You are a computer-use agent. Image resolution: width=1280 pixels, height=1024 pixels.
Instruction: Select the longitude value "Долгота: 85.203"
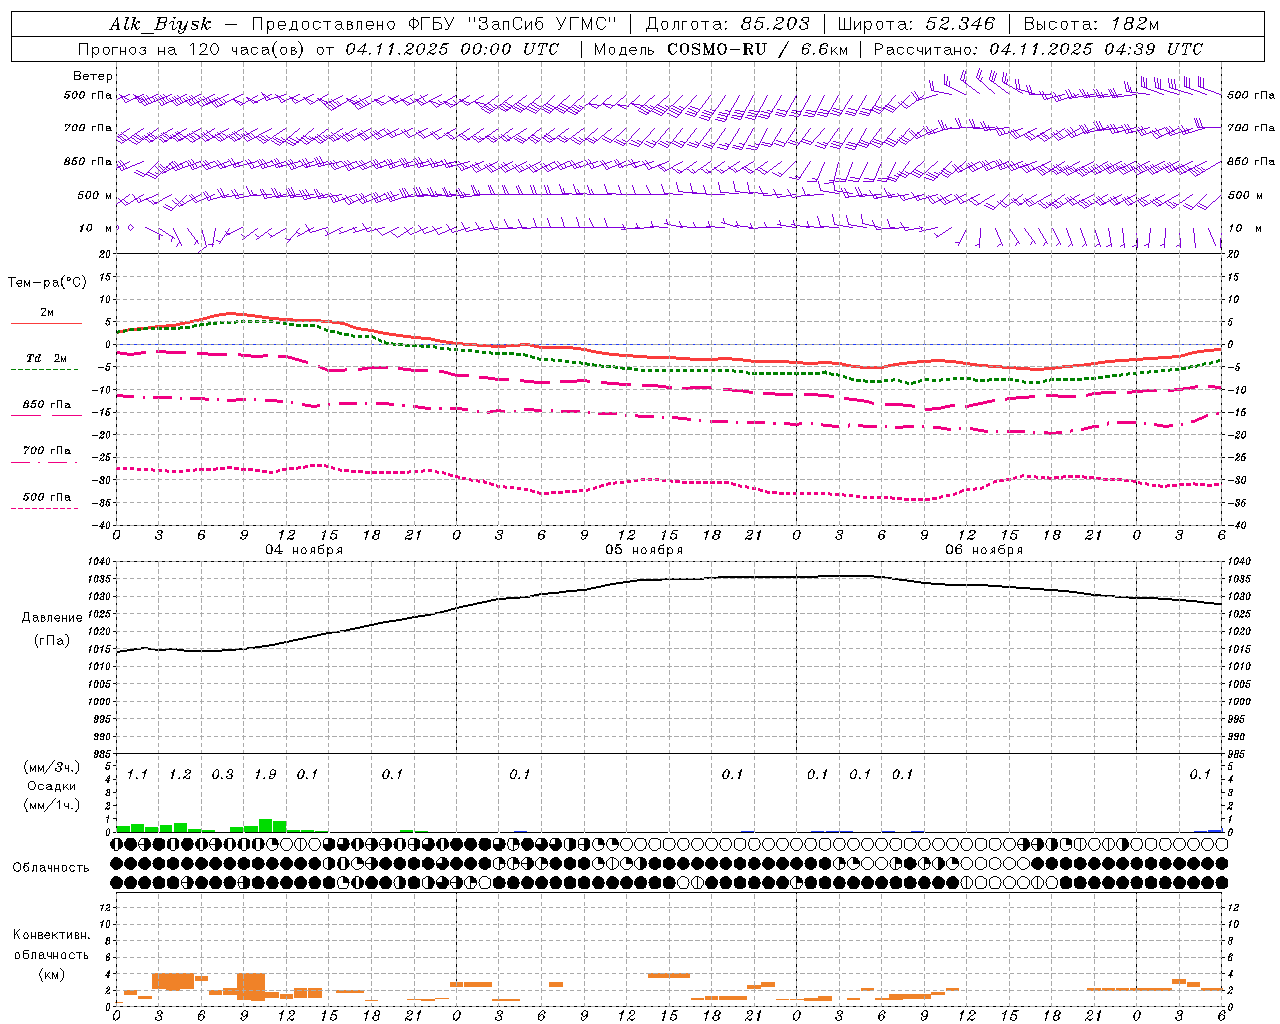click(x=727, y=25)
